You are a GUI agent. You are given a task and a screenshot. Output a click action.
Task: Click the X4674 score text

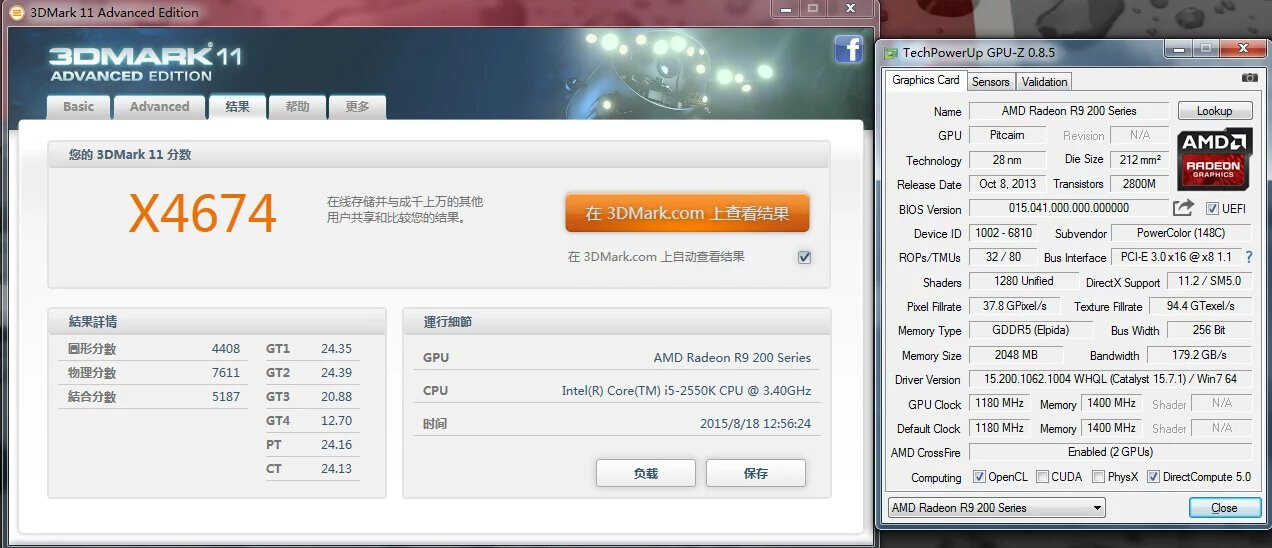[203, 213]
